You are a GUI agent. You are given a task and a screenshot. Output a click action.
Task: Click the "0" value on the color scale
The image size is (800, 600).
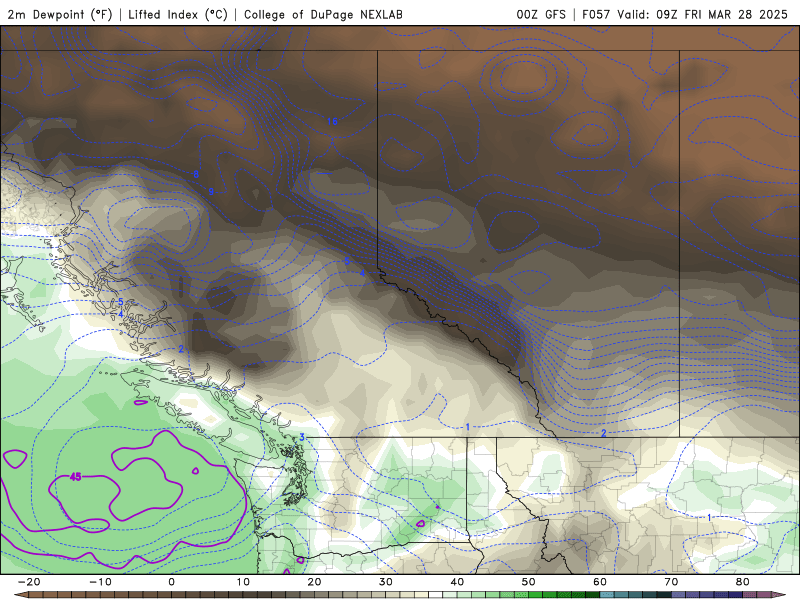tap(171, 582)
